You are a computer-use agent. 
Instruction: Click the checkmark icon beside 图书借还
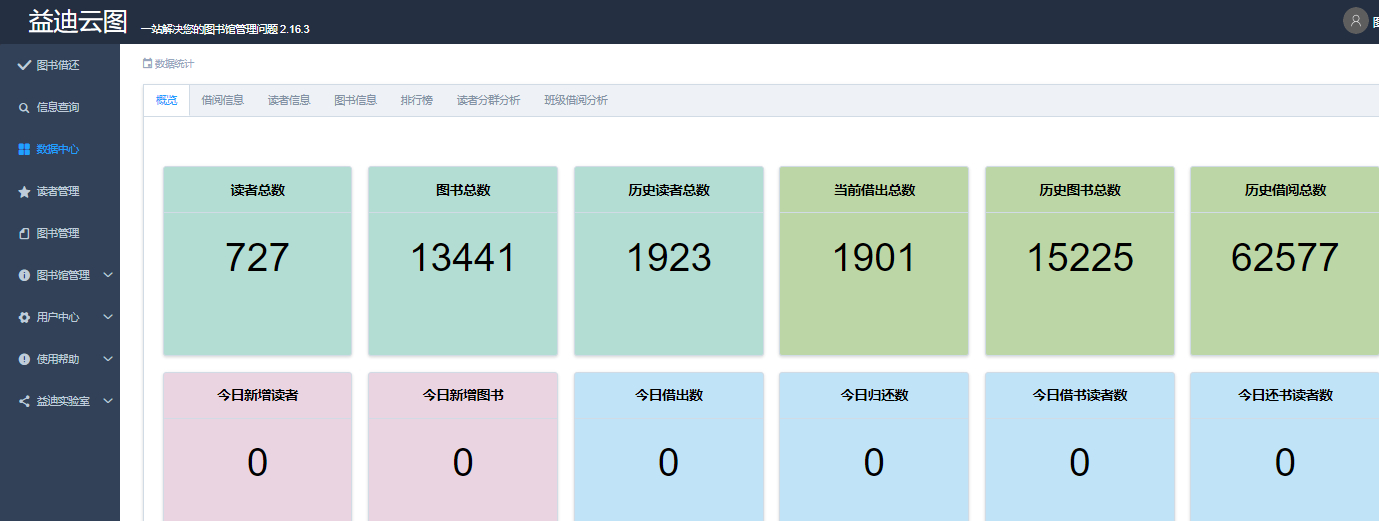(x=24, y=65)
